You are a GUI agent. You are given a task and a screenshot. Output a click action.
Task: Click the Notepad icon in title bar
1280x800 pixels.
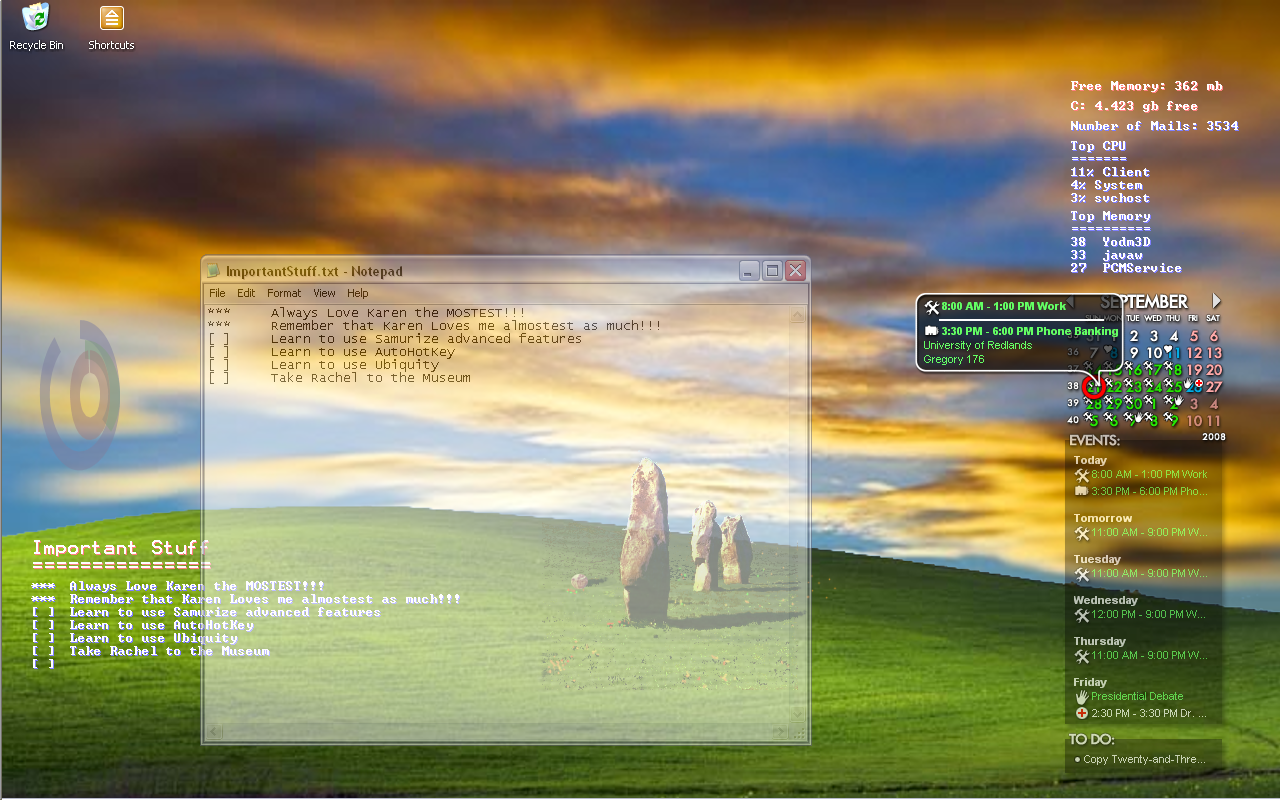213,271
